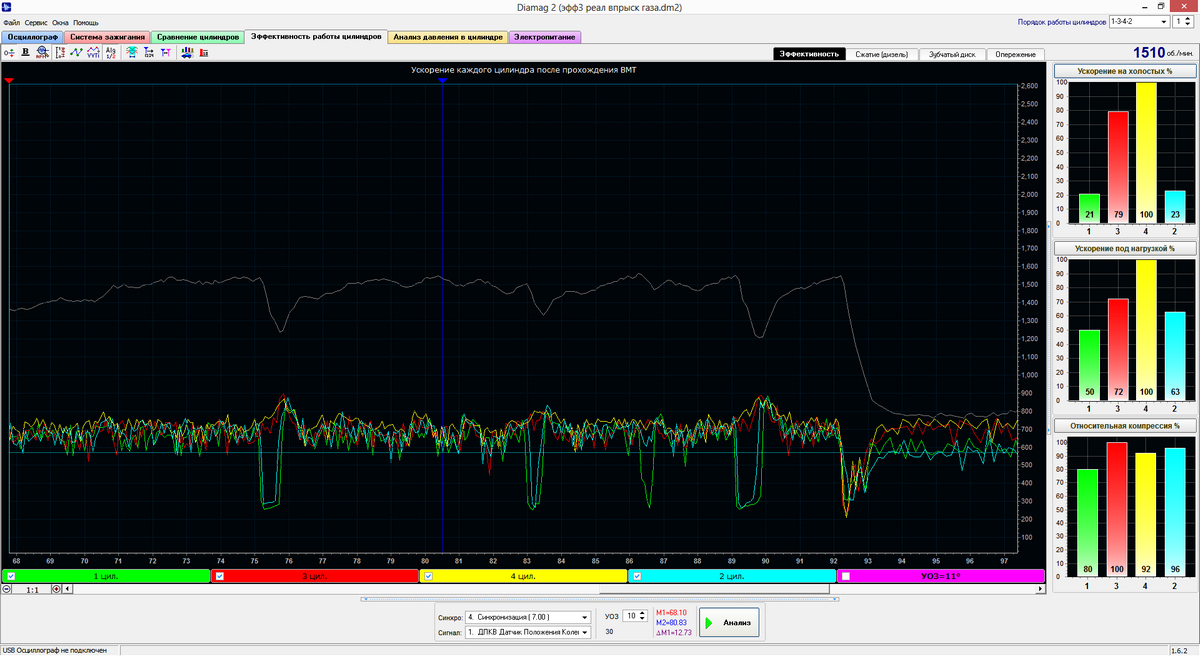
Task: Click the green play arrow on the Анализ button
Action: [709, 623]
